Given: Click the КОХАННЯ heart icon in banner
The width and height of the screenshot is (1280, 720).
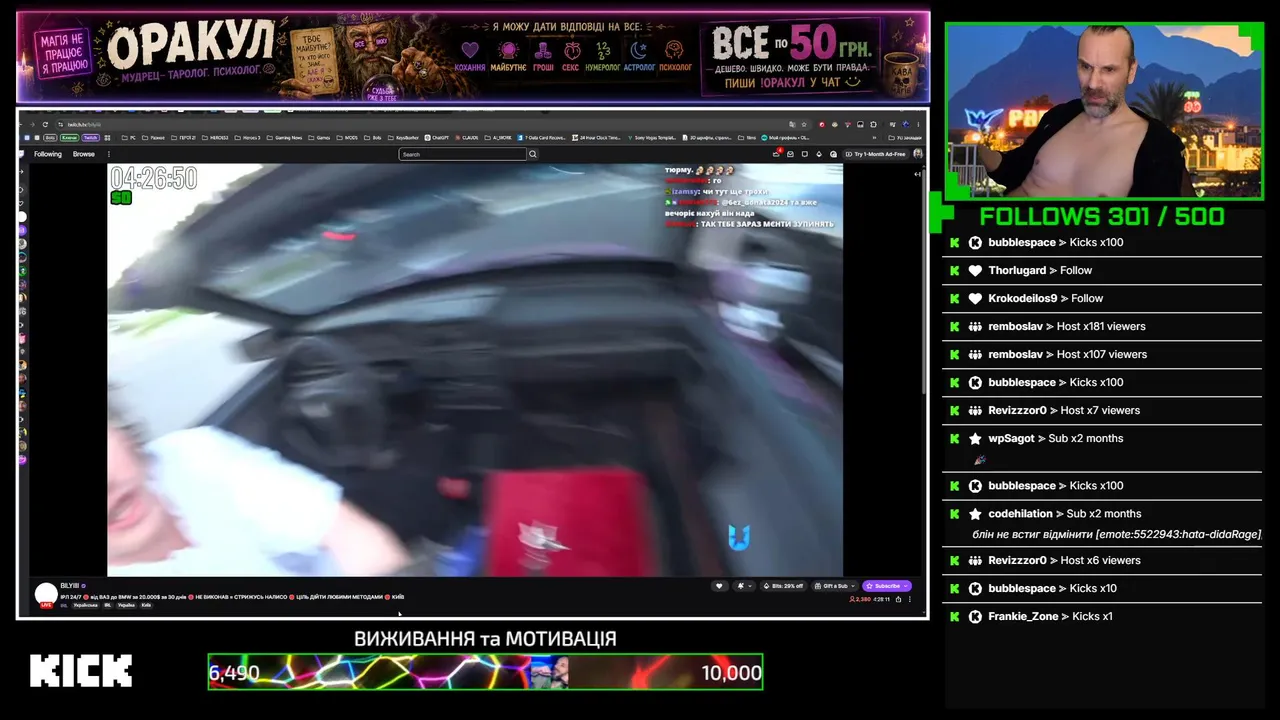Looking at the screenshot, I should coord(470,50).
